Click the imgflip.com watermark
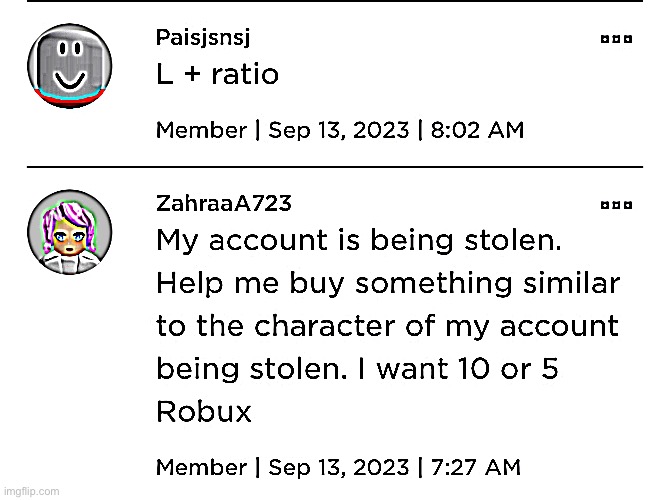Screen dimensions: 669x500 click(32, 491)
